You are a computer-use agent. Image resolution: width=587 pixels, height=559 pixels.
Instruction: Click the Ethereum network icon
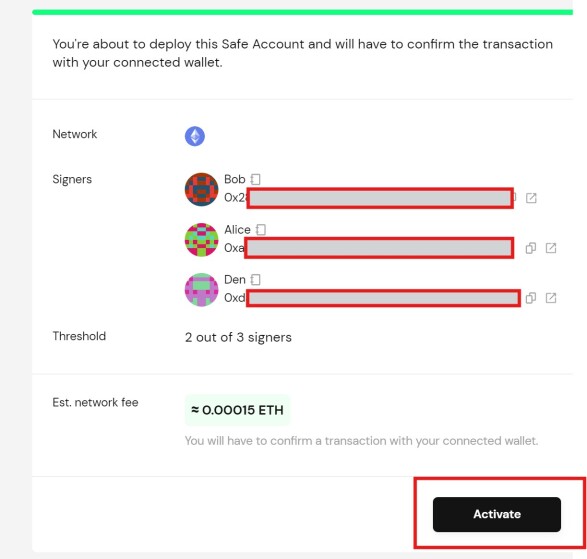(x=195, y=136)
